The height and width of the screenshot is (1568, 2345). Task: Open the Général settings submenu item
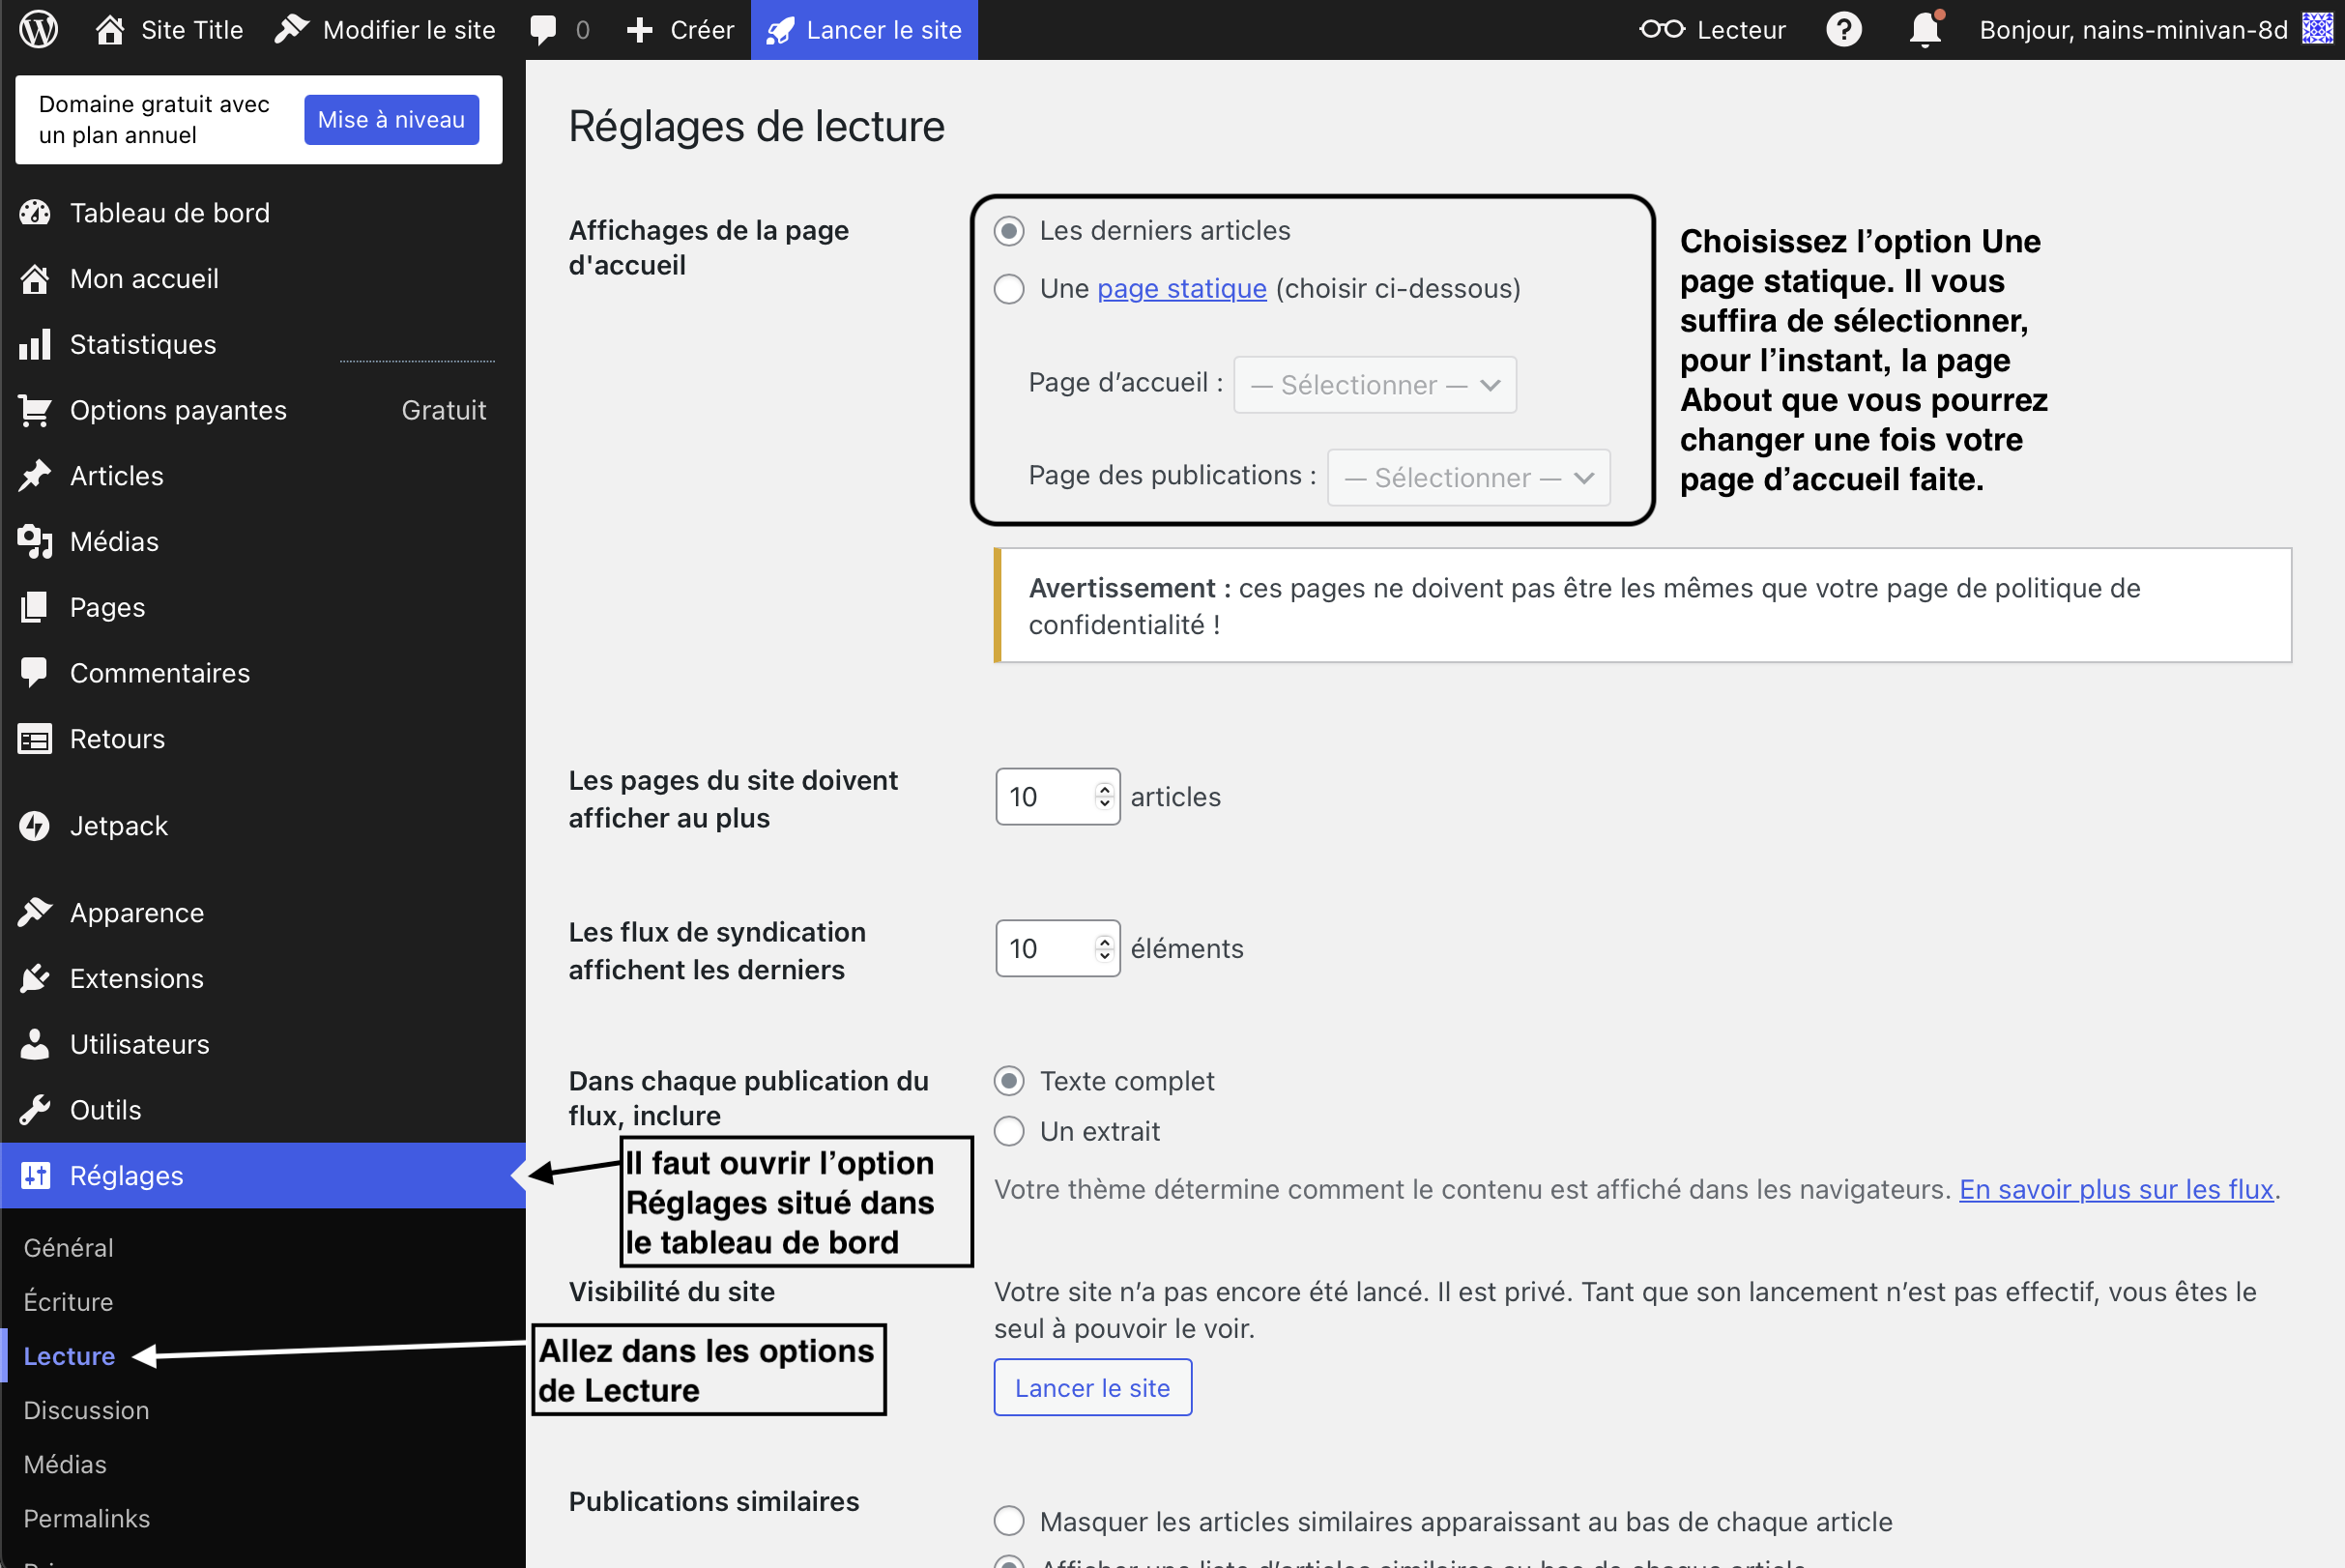pos(68,1248)
